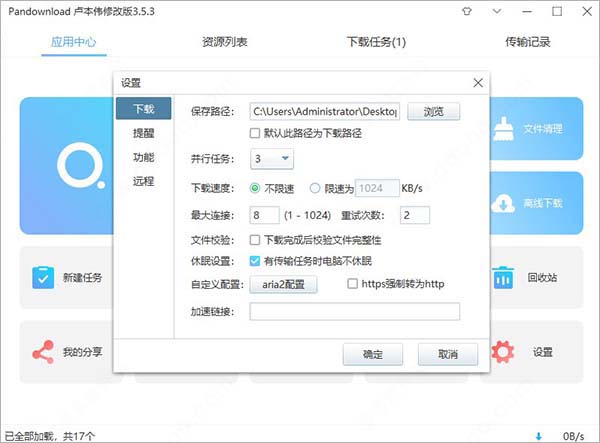Image resolution: width=600 pixels, height=443 pixels.
Task: Select 不限速 radio option
Action: tap(255, 188)
